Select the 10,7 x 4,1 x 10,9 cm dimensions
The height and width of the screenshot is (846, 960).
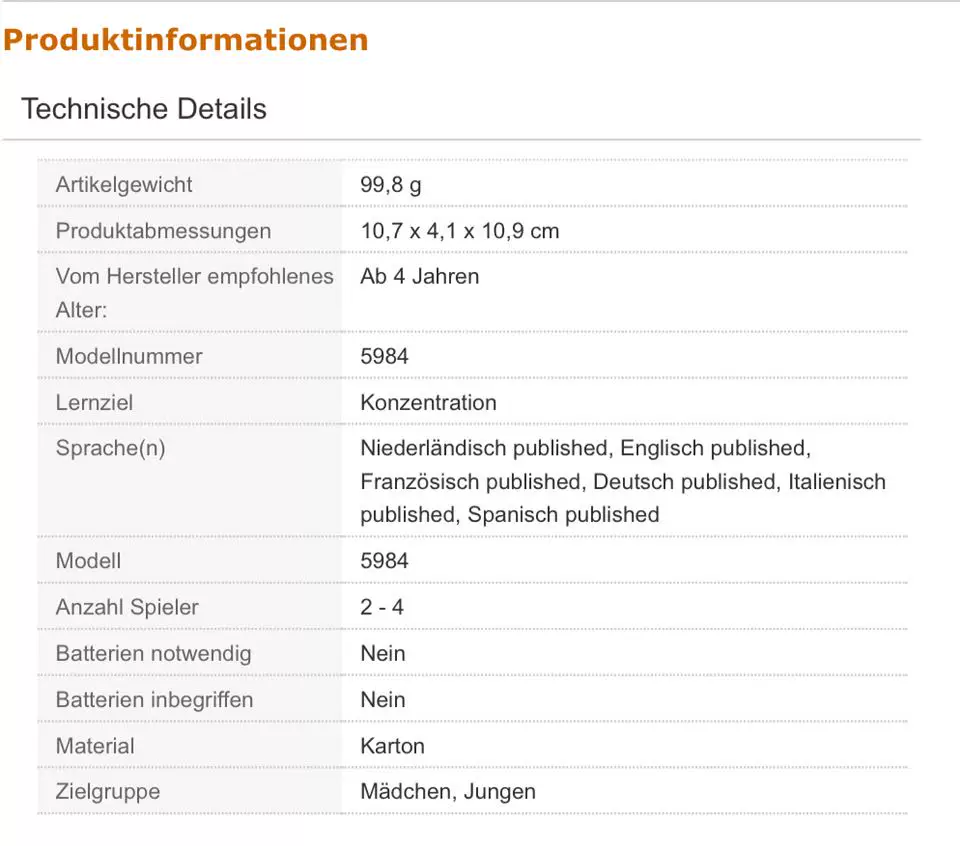[460, 231]
